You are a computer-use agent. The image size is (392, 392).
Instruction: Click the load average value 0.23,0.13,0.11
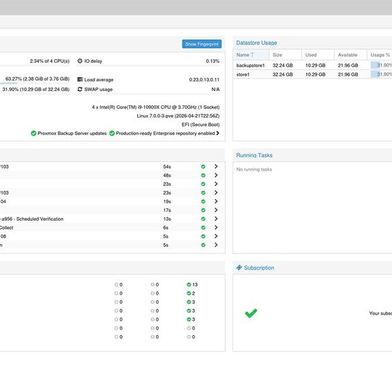[x=204, y=80]
